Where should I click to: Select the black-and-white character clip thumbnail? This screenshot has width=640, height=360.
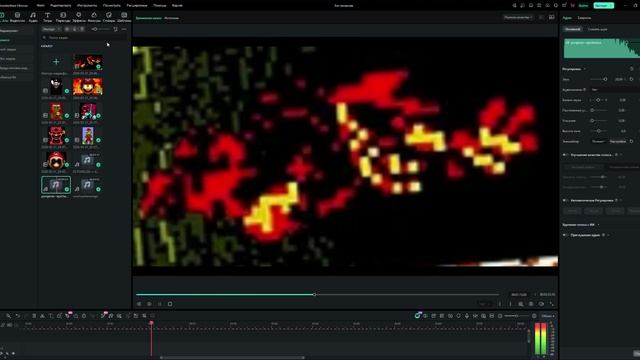click(x=56, y=86)
